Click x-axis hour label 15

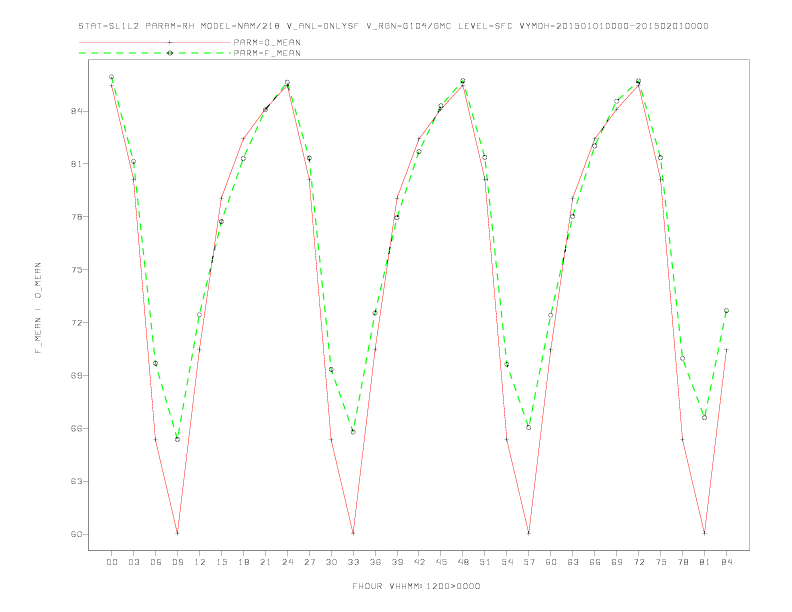(221, 562)
